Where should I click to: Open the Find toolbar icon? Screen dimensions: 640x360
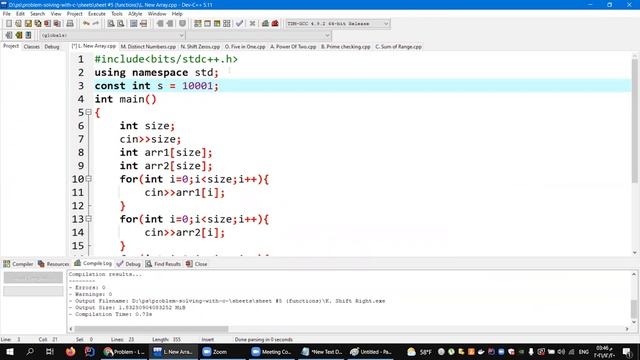point(111,24)
